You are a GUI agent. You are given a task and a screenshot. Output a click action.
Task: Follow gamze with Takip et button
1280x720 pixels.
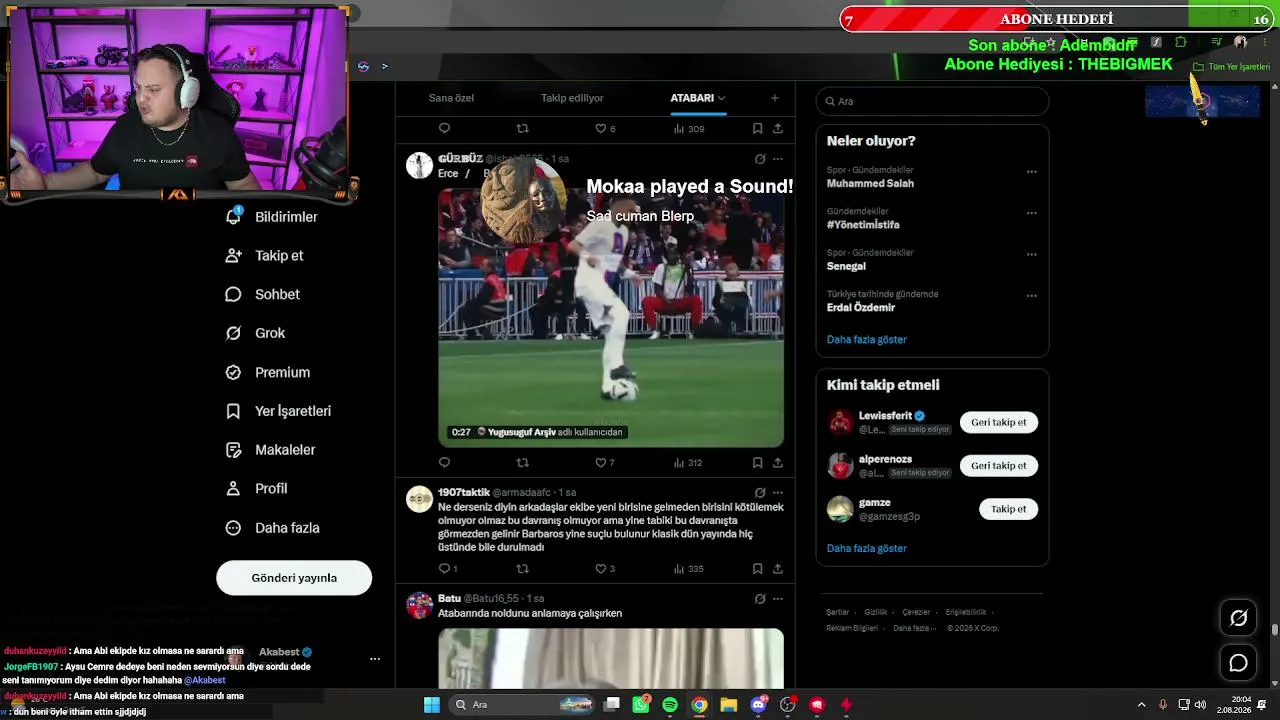pos(1008,509)
